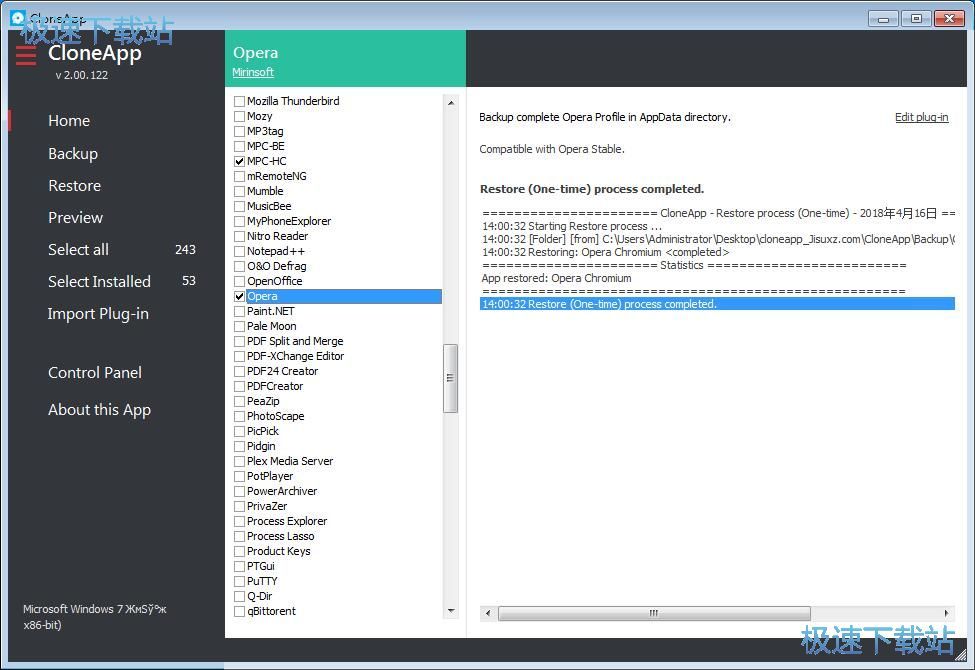This screenshot has width=975, height=670.
Task: Select Pale Moon entry
Action: (x=272, y=326)
